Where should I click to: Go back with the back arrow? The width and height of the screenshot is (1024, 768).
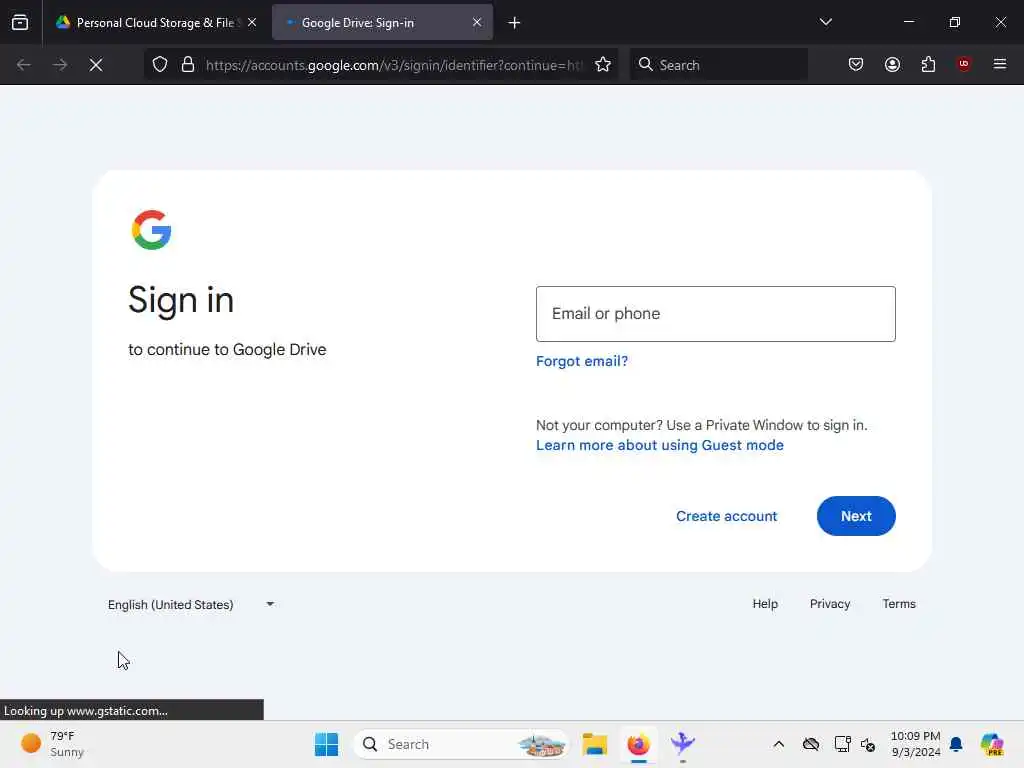[24, 65]
